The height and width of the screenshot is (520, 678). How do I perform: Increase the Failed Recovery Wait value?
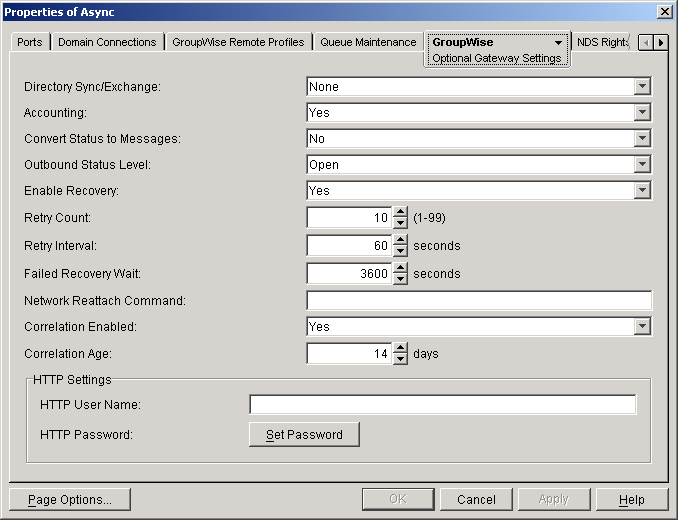pyautogui.click(x=400, y=268)
